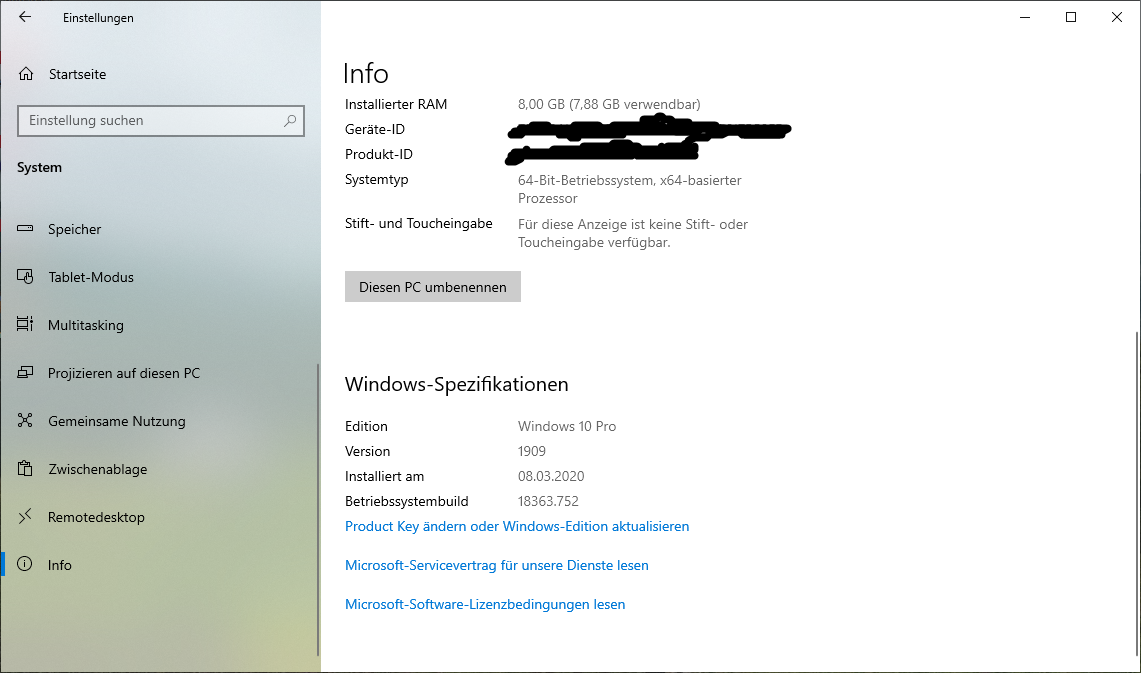Click the search magnifier icon
Image resolution: width=1141 pixels, height=673 pixels.
tap(290, 120)
